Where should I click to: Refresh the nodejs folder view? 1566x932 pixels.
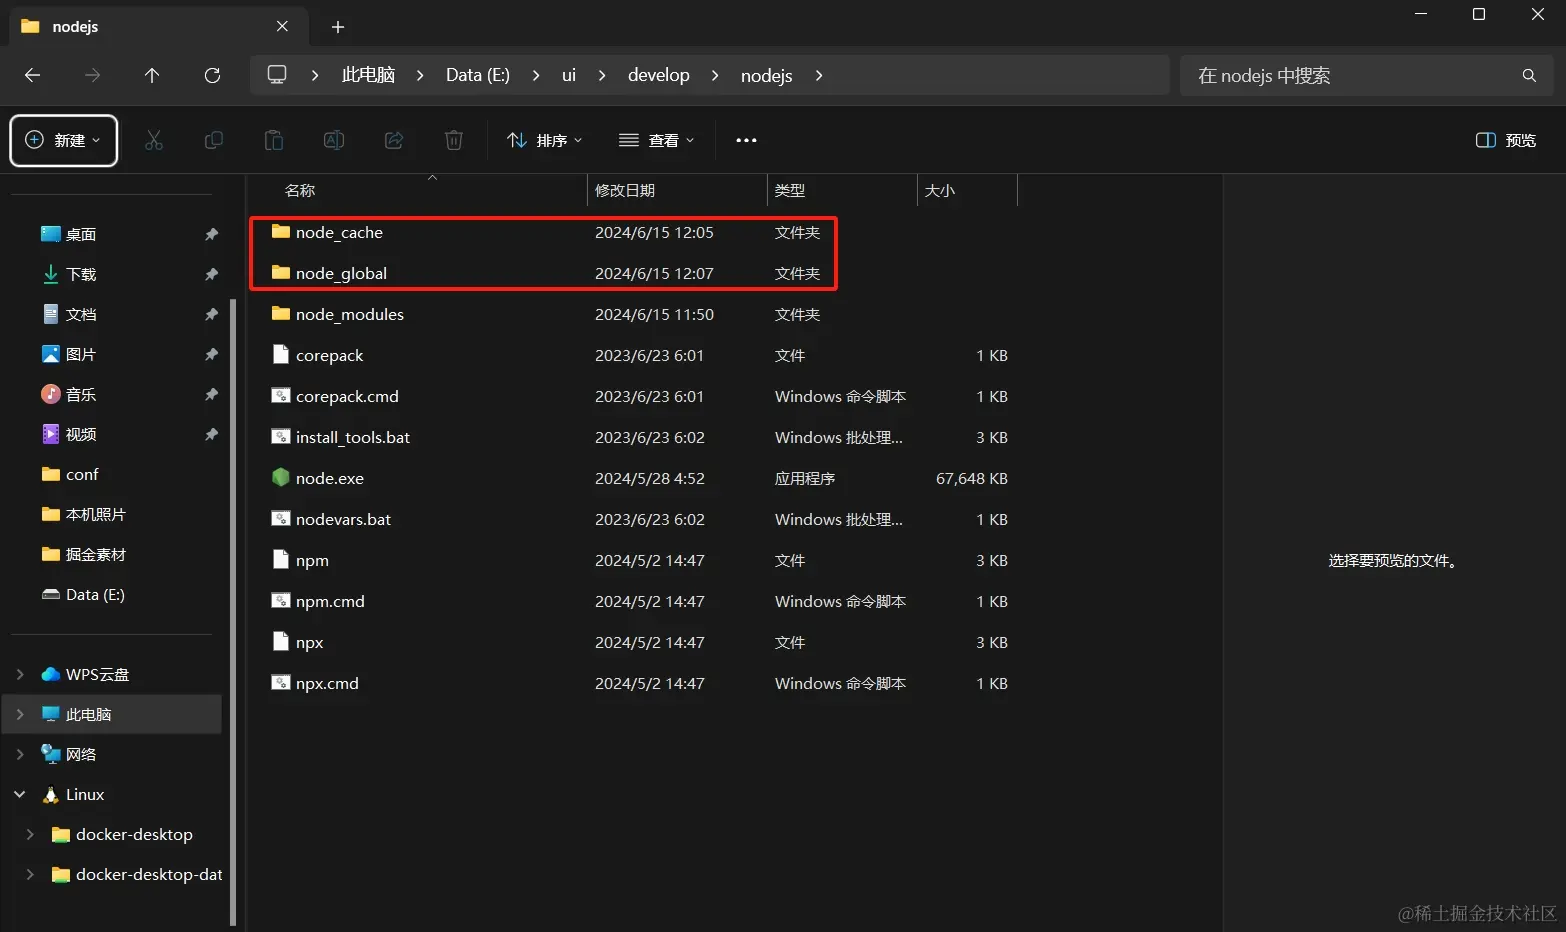(x=212, y=75)
